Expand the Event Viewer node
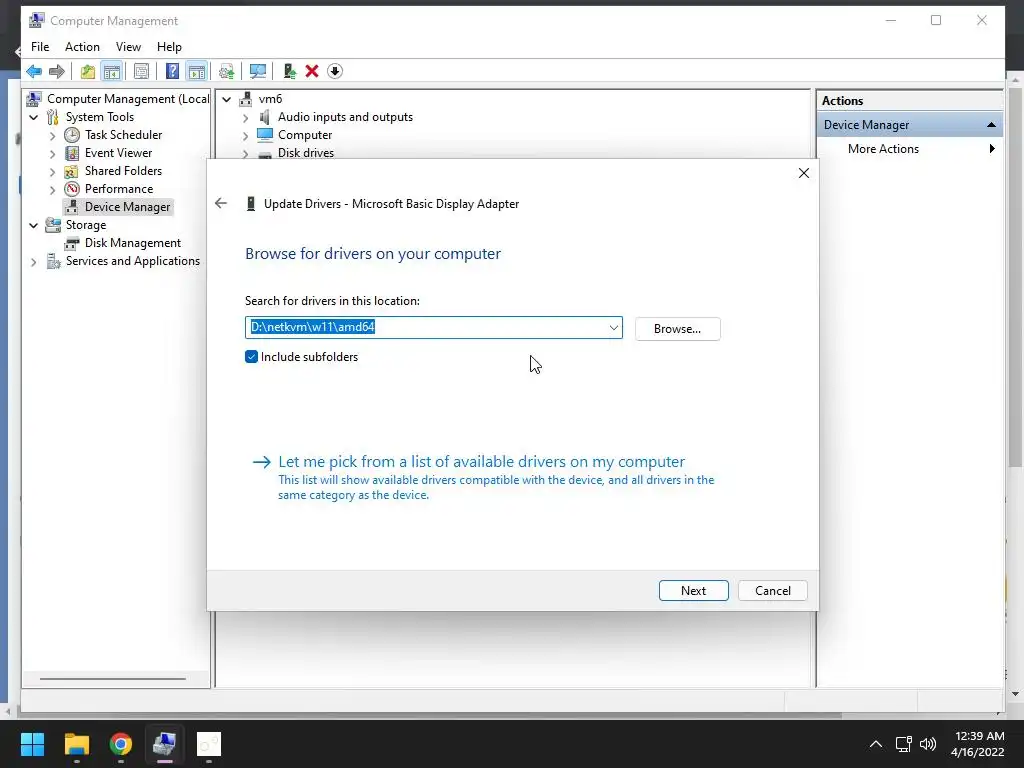The width and height of the screenshot is (1024, 768). tap(52, 153)
